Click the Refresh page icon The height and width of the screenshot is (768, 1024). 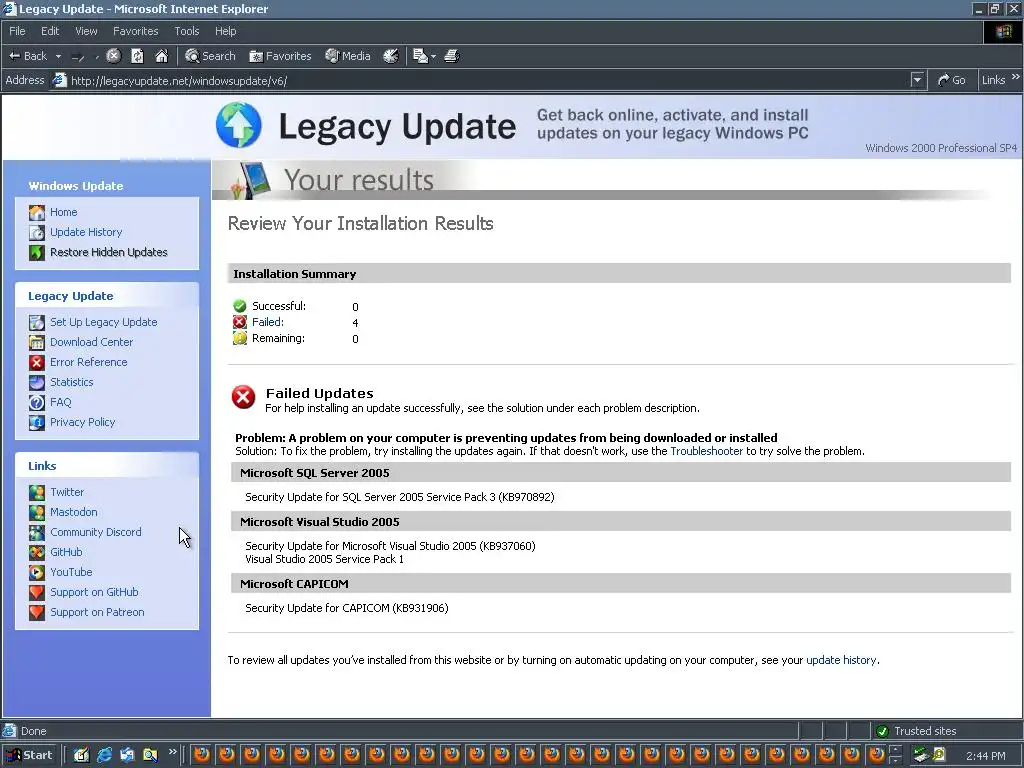tap(137, 56)
